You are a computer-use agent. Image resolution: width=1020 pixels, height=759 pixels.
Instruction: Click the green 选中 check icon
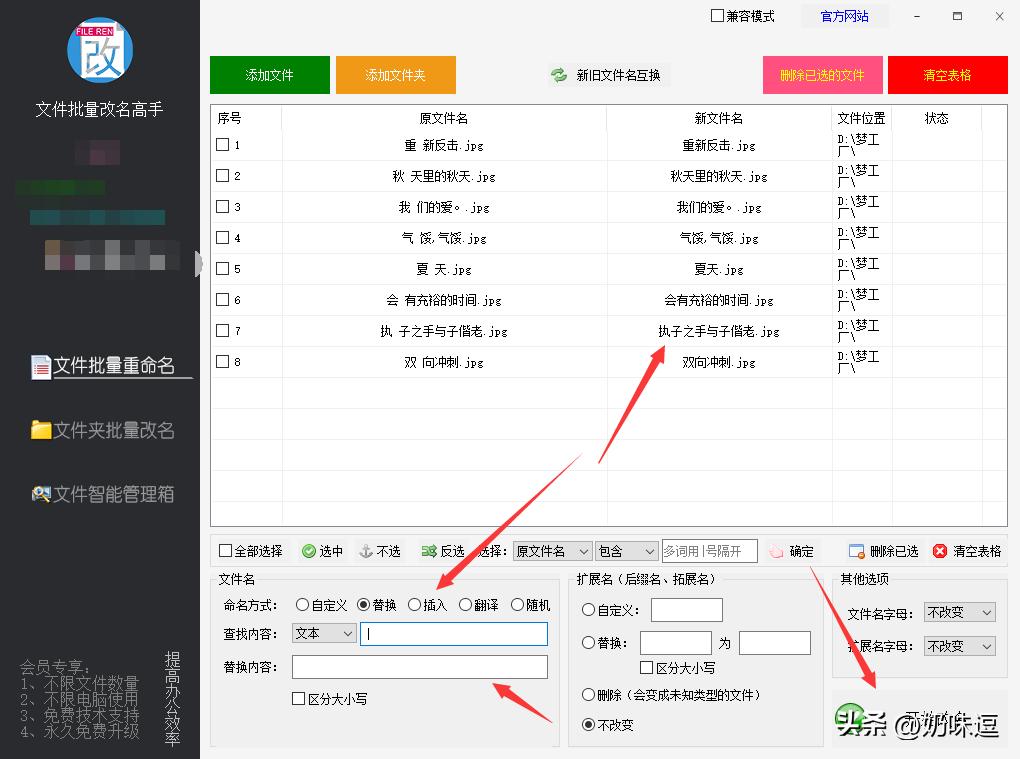pyautogui.click(x=308, y=550)
